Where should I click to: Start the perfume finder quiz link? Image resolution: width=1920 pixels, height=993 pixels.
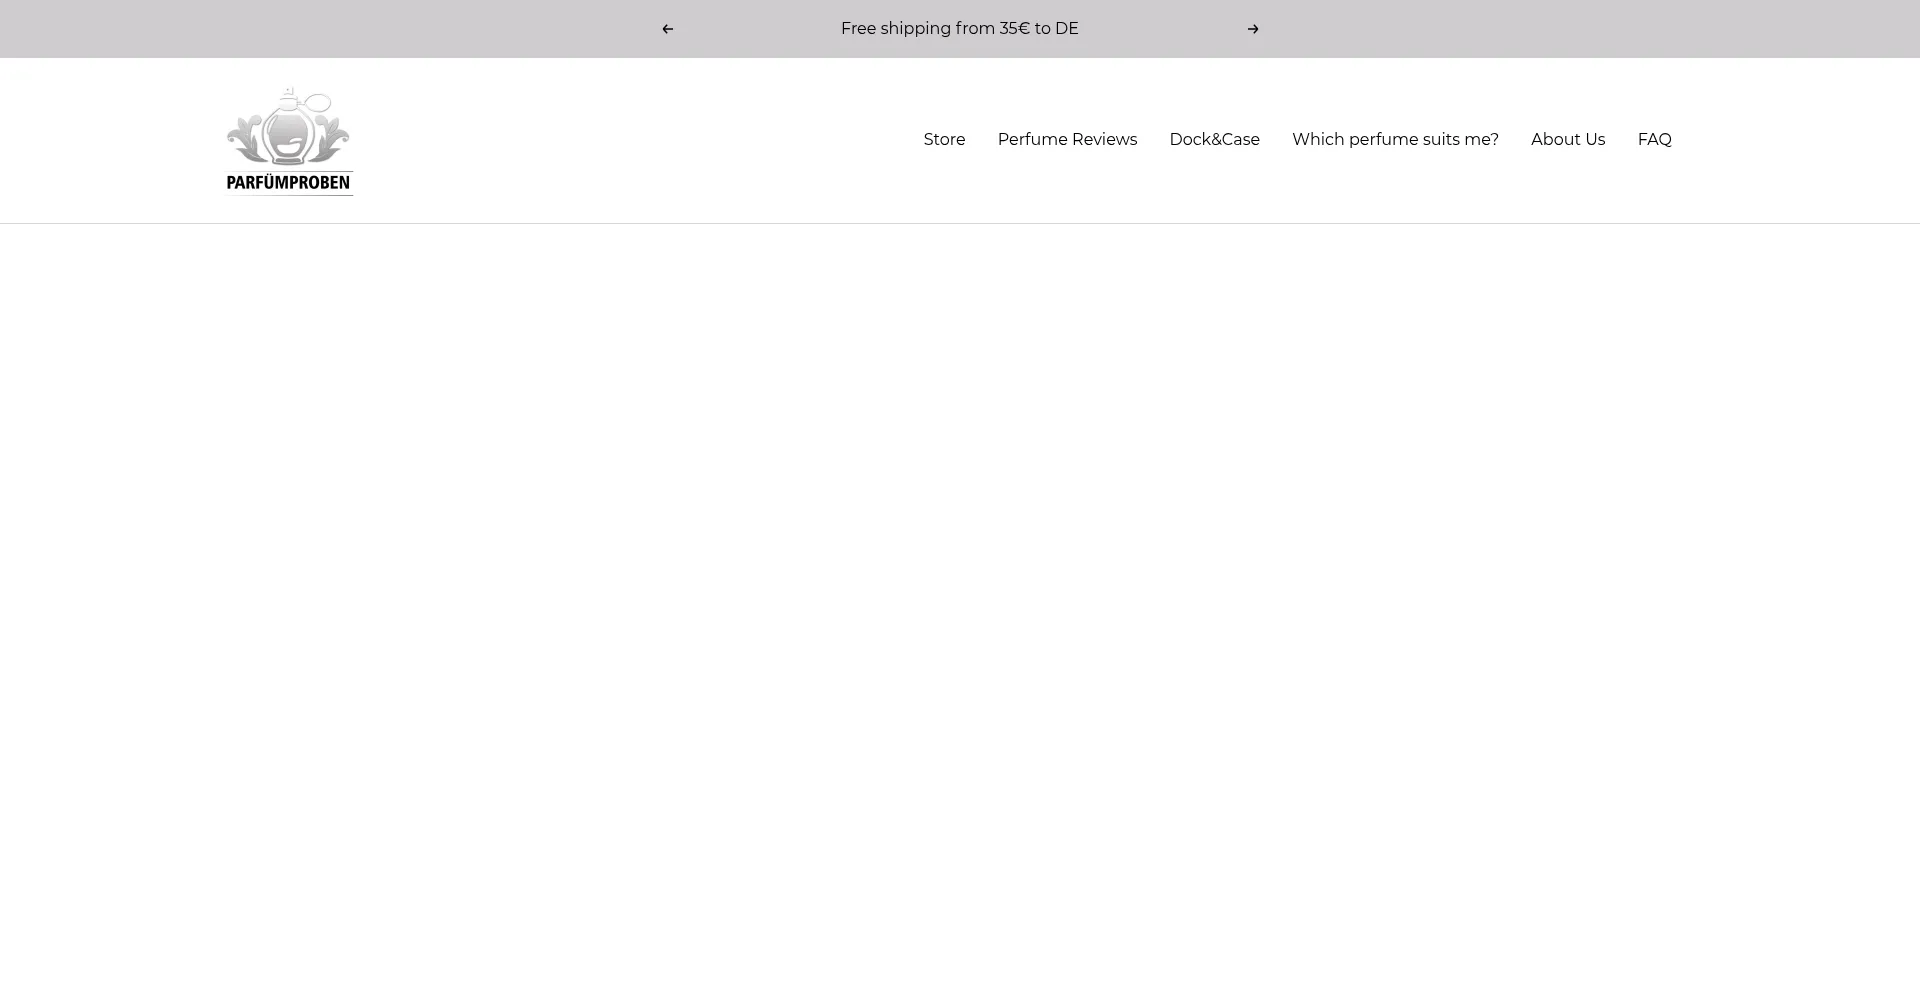tap(1395, 140)
